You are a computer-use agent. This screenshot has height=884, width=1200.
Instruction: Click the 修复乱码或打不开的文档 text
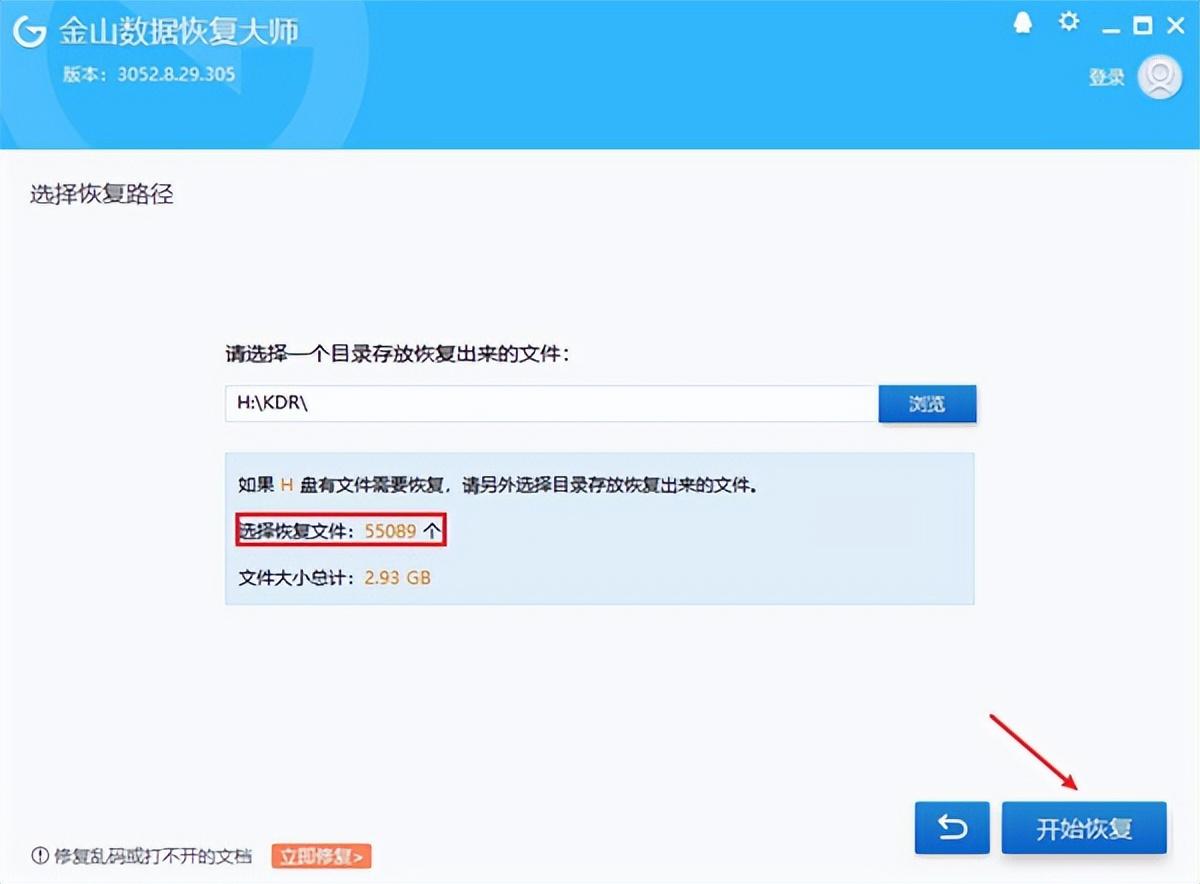point(153,856)
